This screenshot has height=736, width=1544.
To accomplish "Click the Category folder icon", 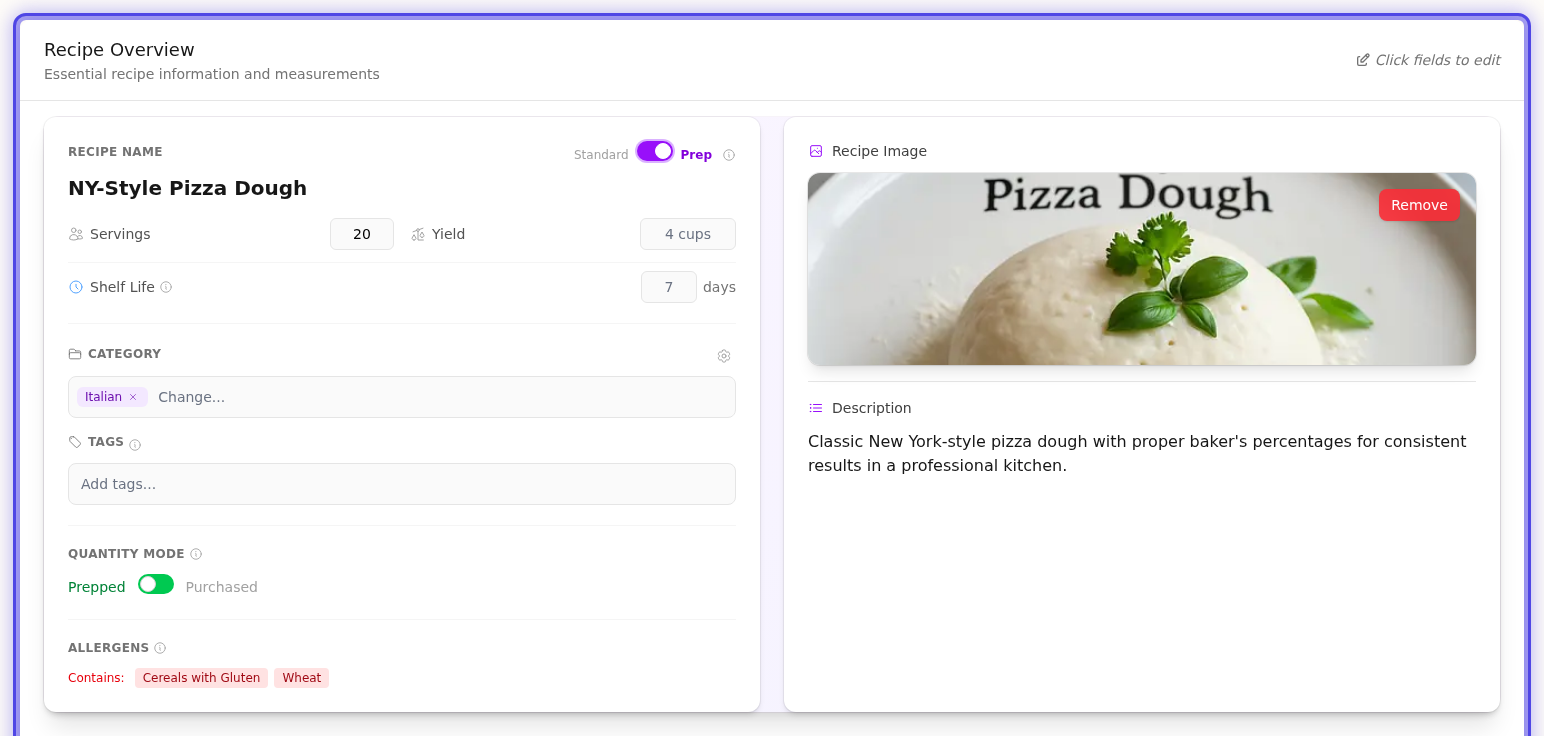I will (75, 353).
